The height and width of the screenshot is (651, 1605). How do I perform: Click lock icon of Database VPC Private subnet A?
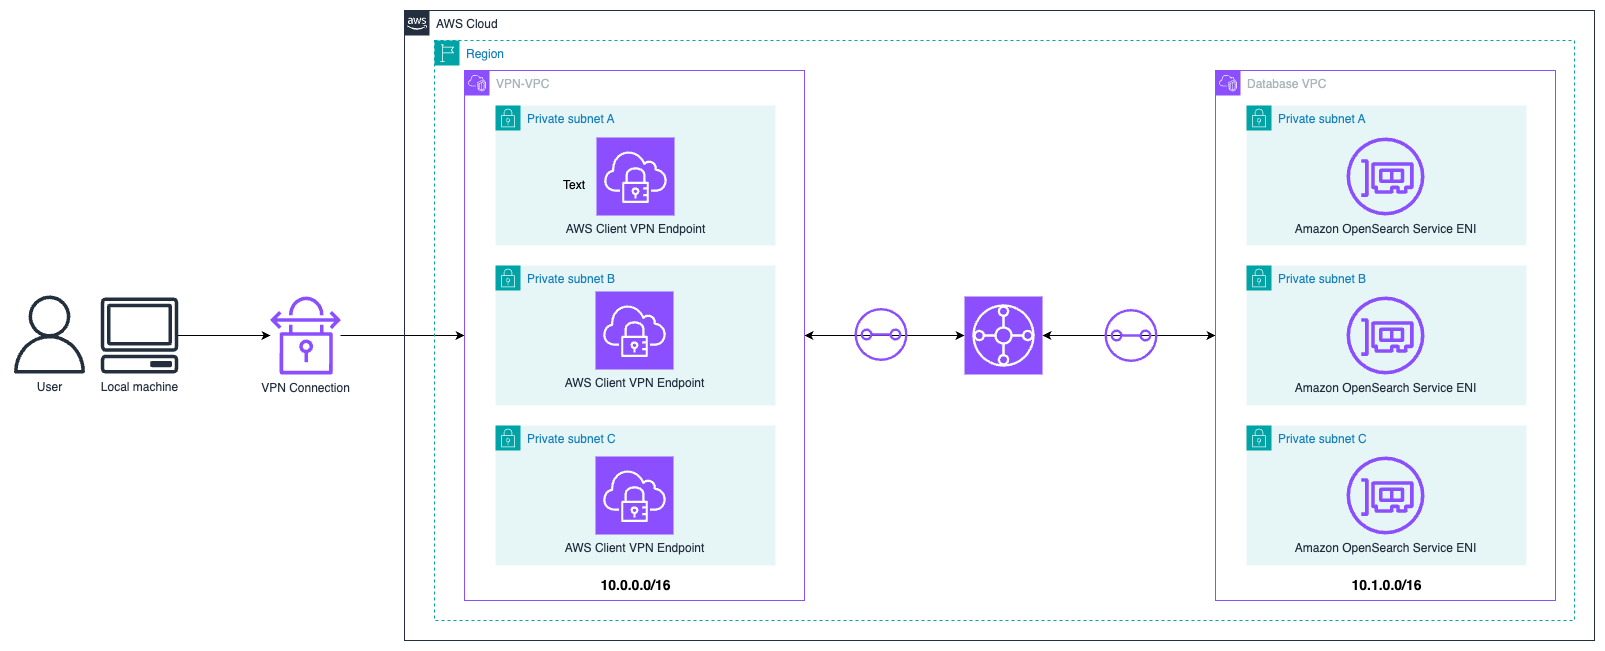(1259, 118)
